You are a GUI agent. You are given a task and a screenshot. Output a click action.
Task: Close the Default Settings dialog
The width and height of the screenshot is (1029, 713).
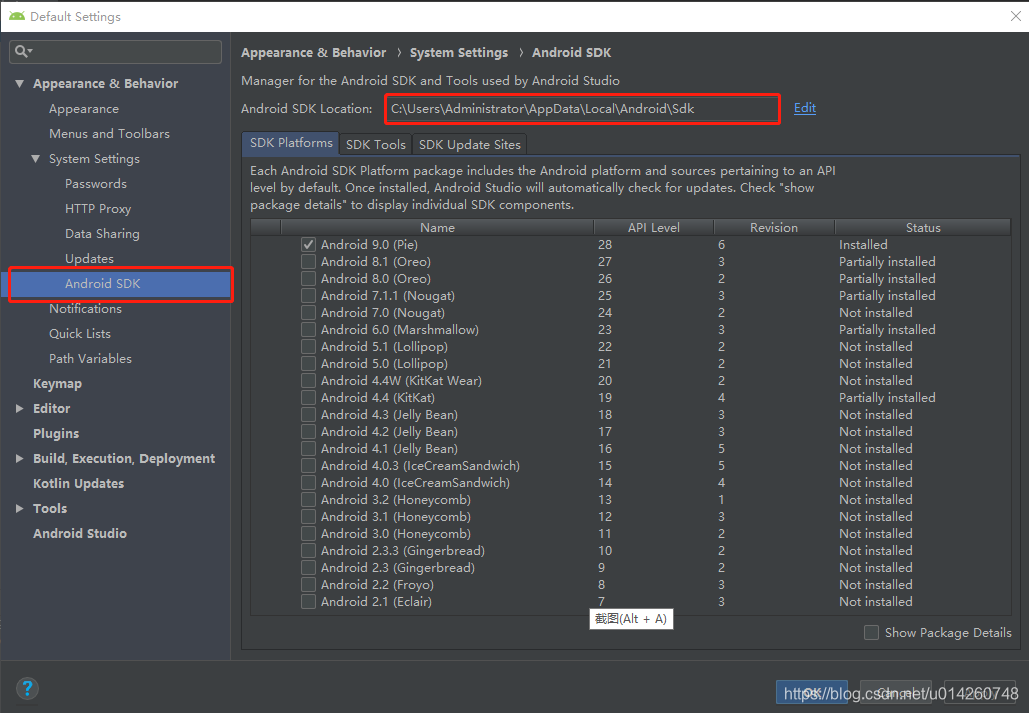[1016, 16]
